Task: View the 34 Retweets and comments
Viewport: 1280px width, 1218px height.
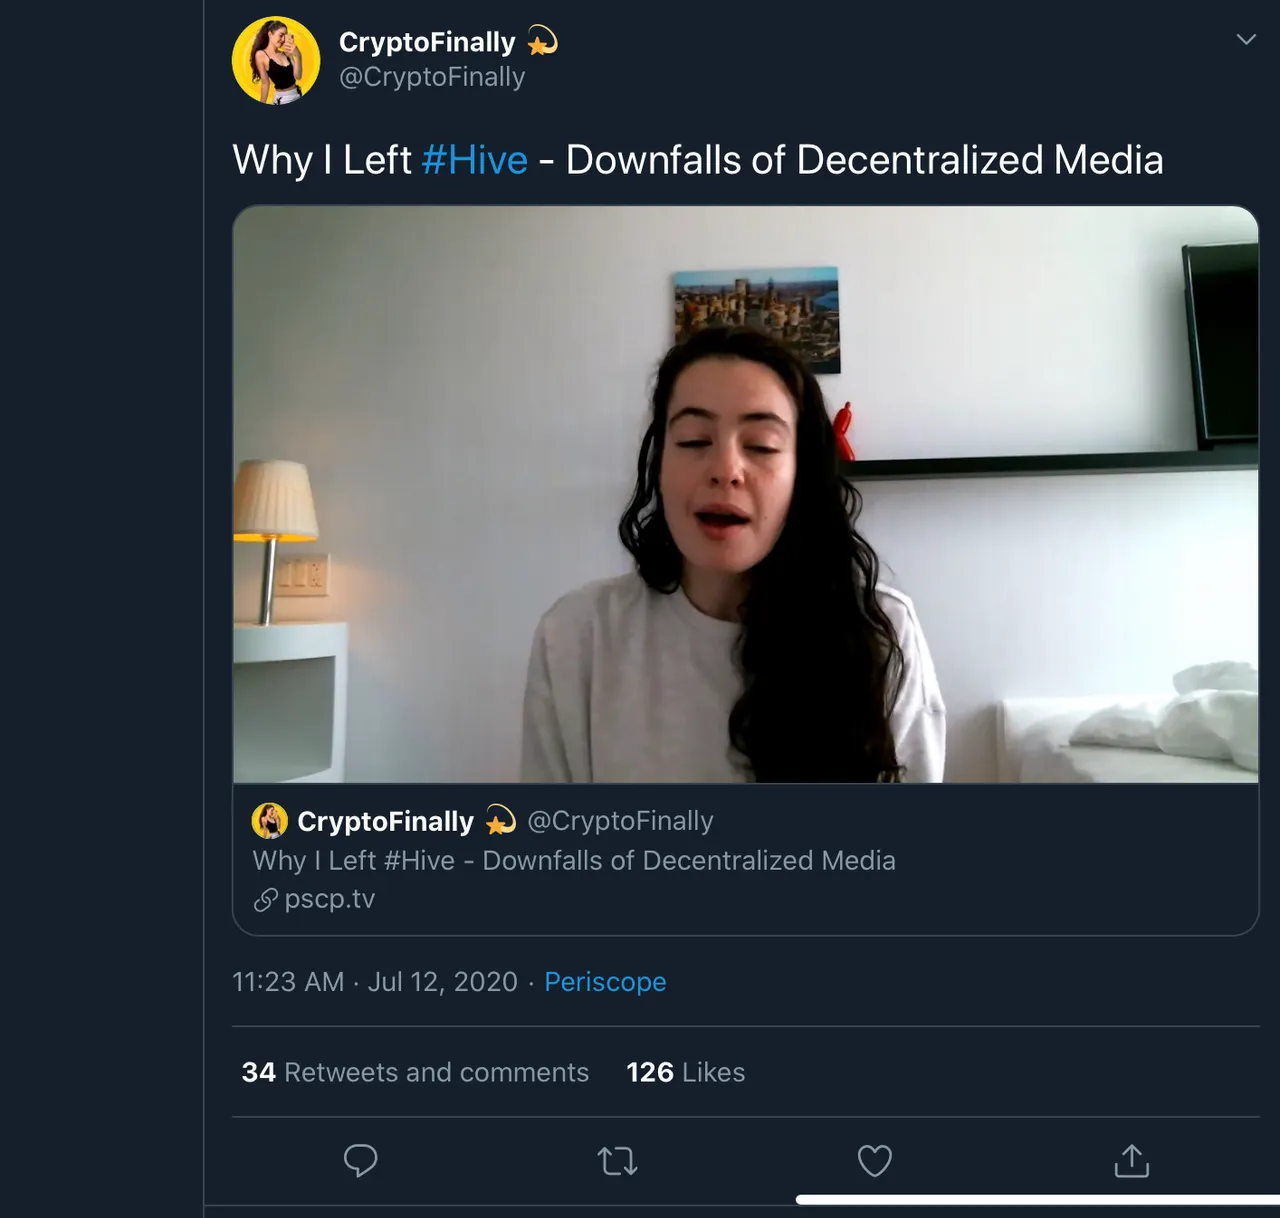Action: click(415, 1072)
